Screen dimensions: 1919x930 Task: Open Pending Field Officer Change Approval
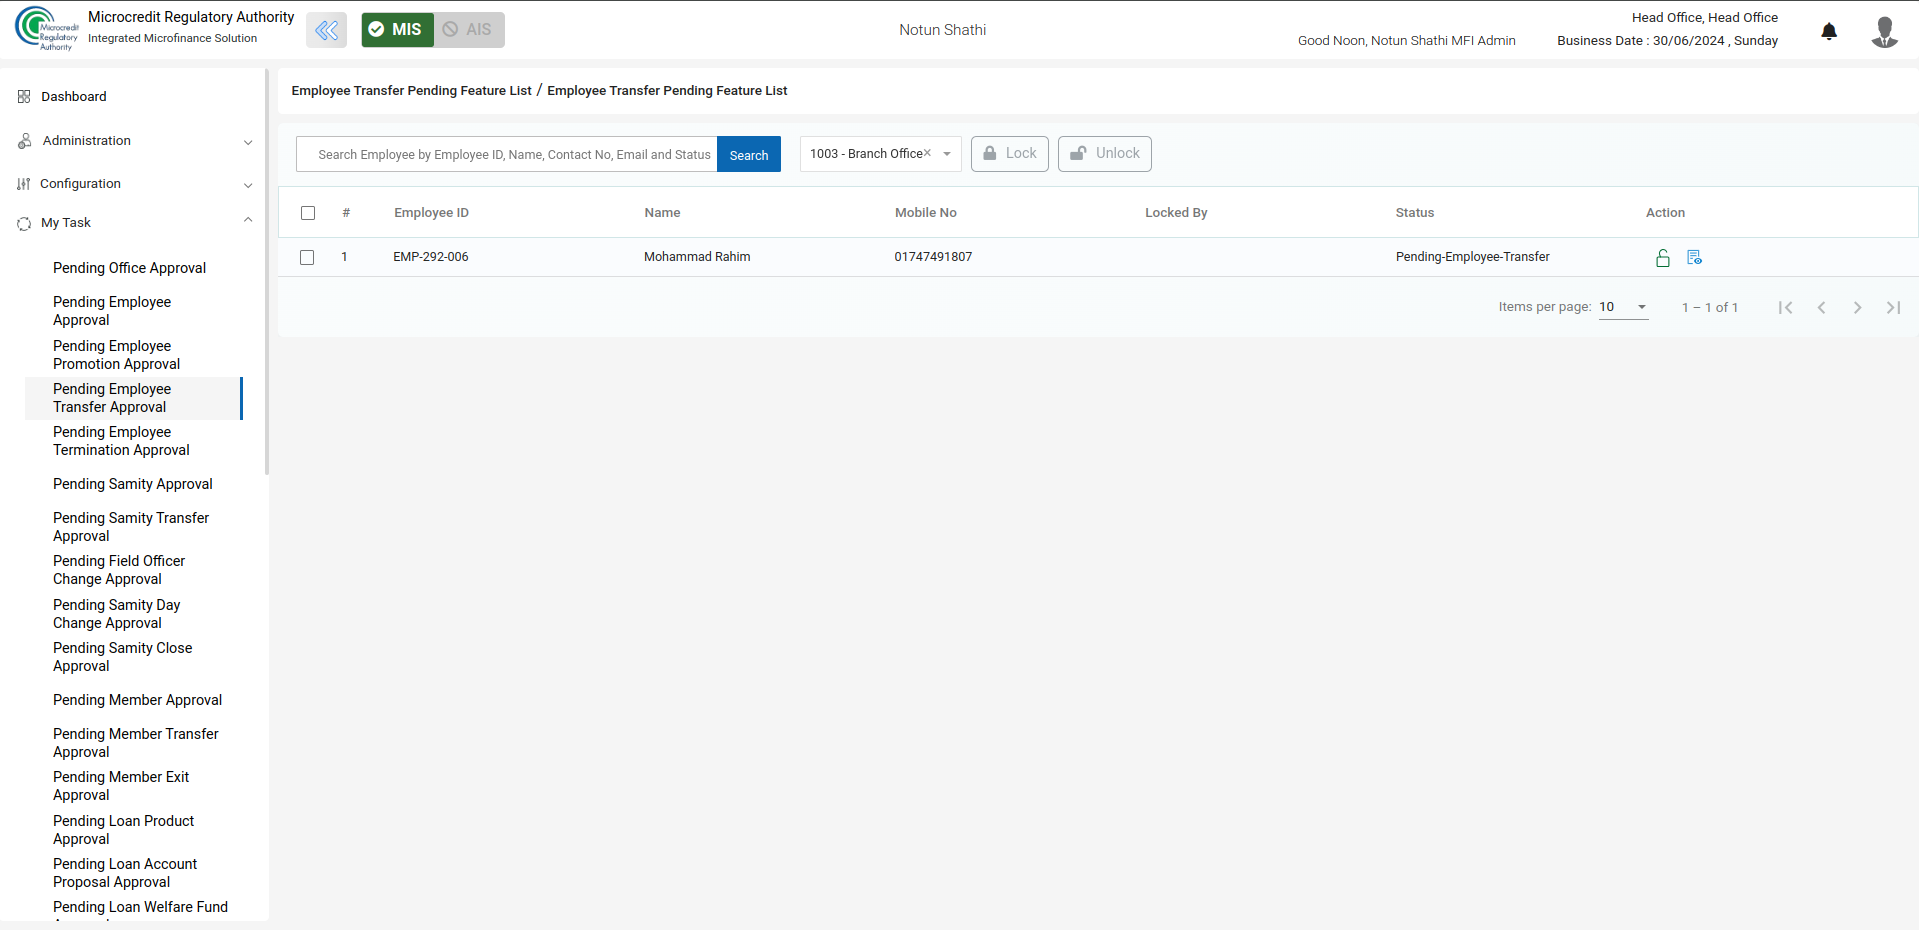click(x=119, y=570)
